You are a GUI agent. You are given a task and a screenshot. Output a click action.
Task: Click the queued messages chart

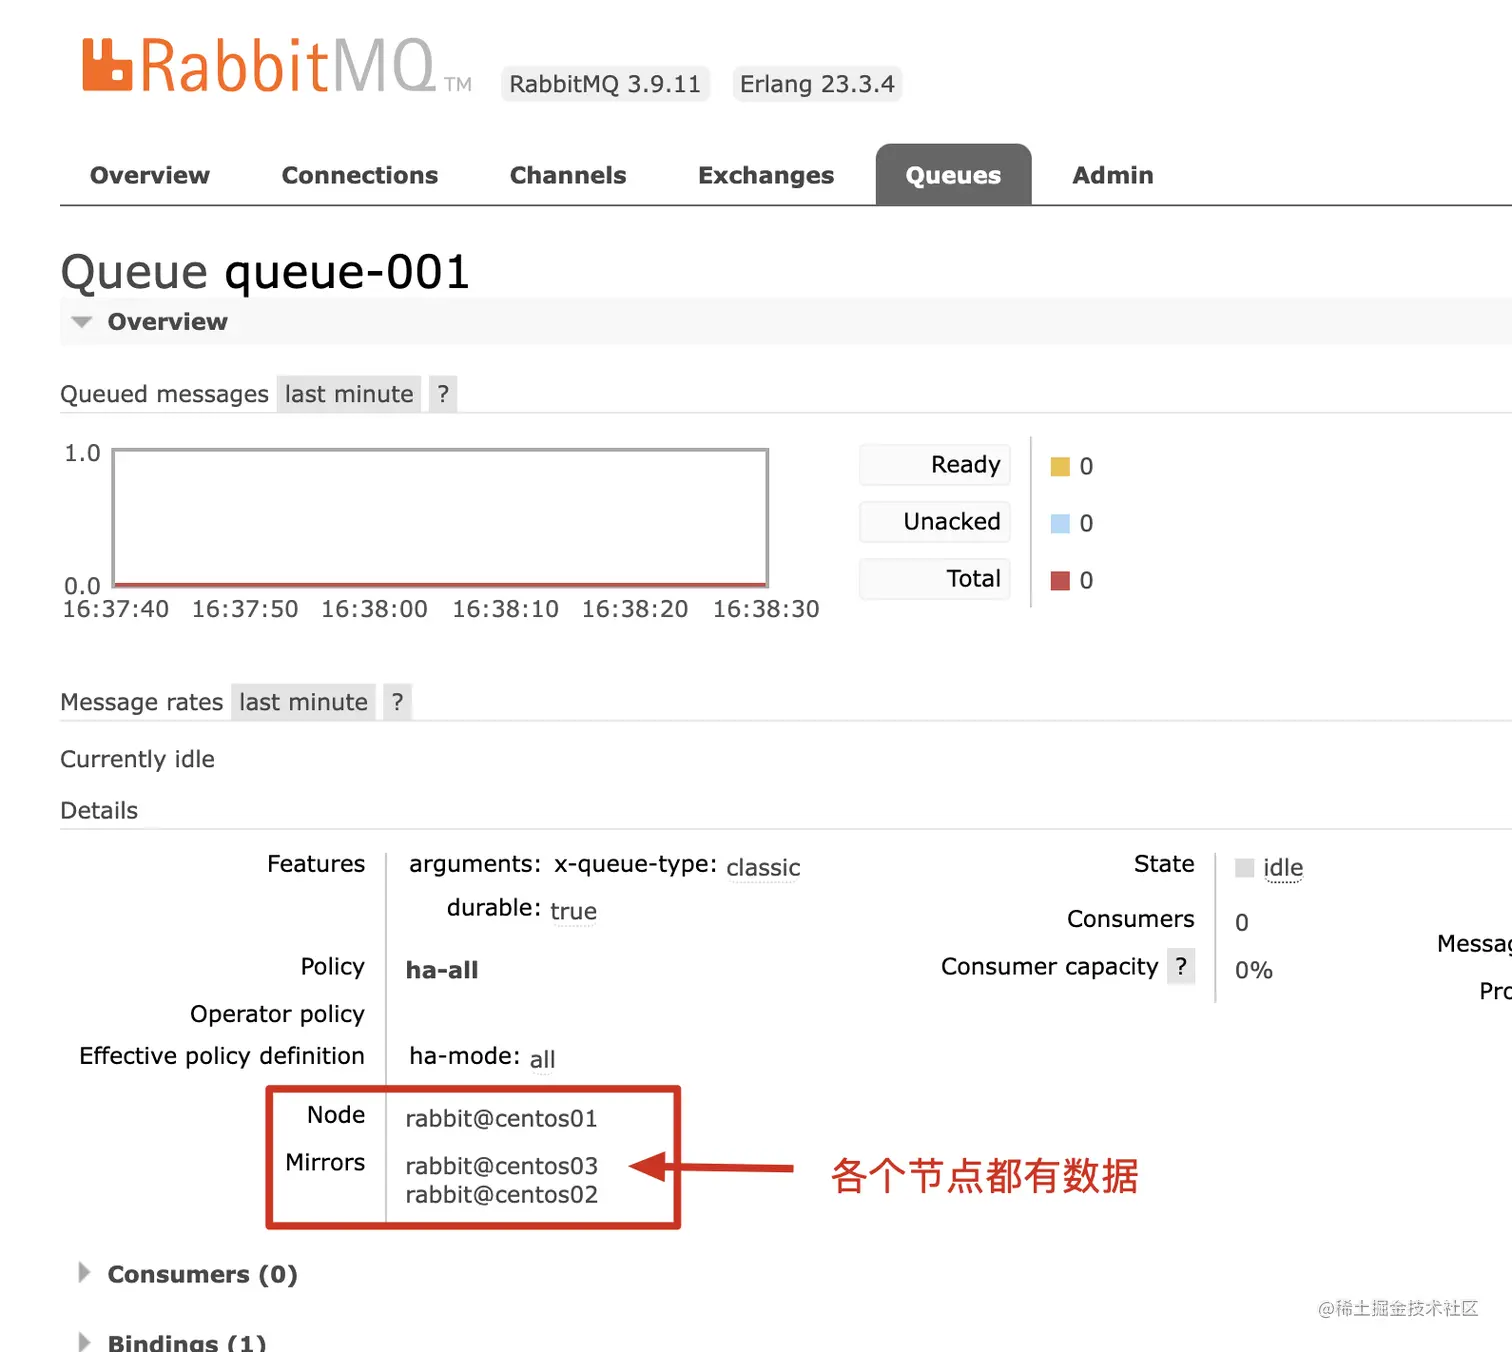coord(440,517)
